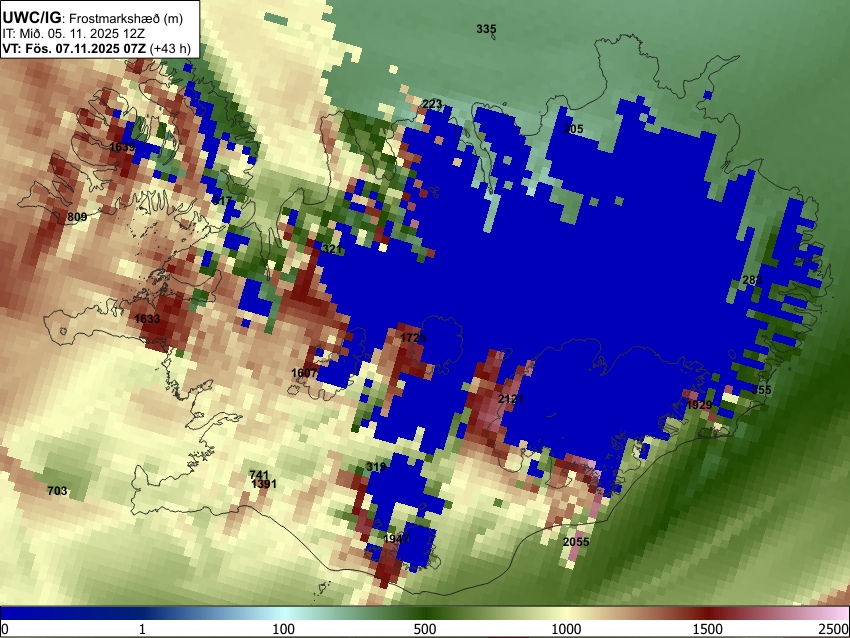Click the colorbar tick label '1'
Viewport: 850px width, 638px height.
tap(142, 629)
